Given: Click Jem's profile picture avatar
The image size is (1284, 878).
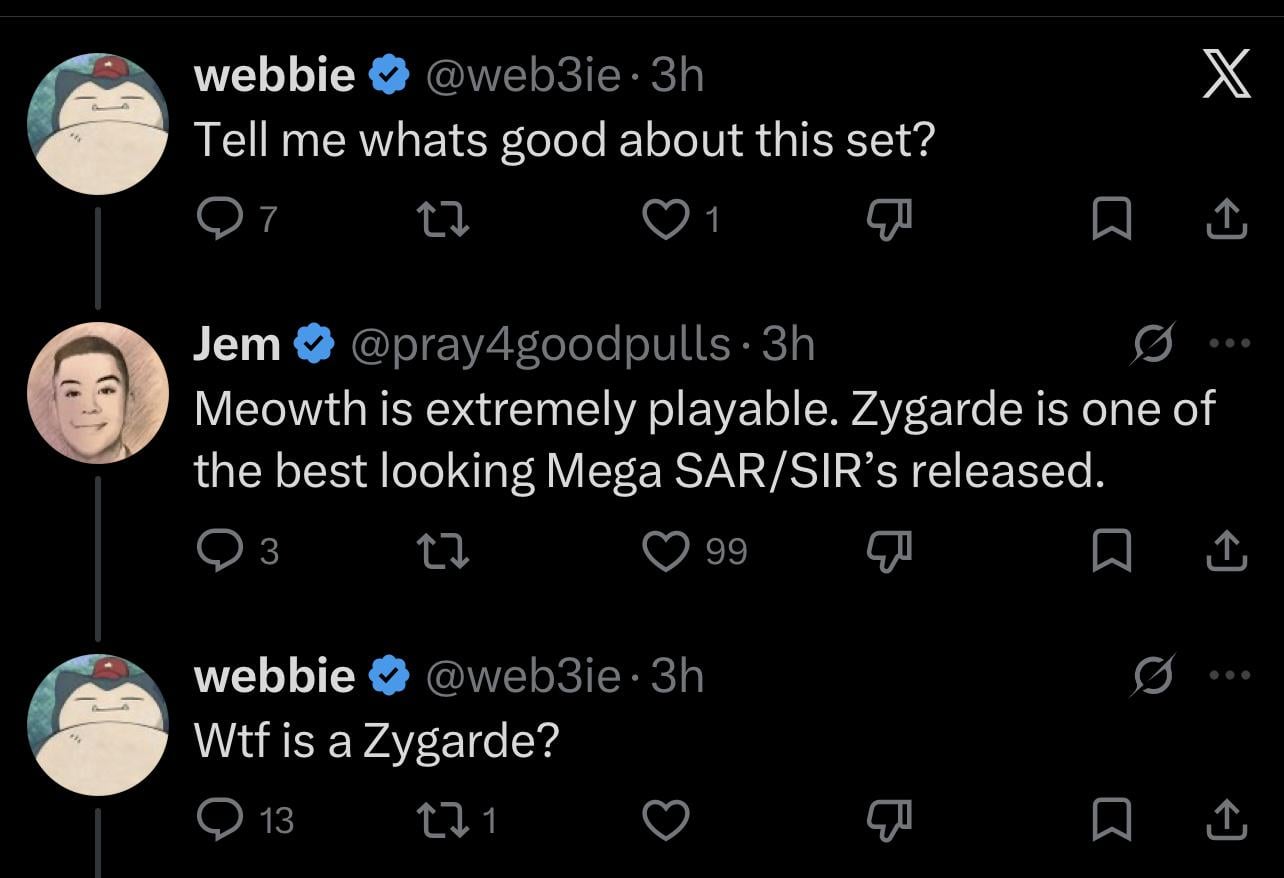Looking at the screenshot, I should pyautogui.click(x=97, y=392).
